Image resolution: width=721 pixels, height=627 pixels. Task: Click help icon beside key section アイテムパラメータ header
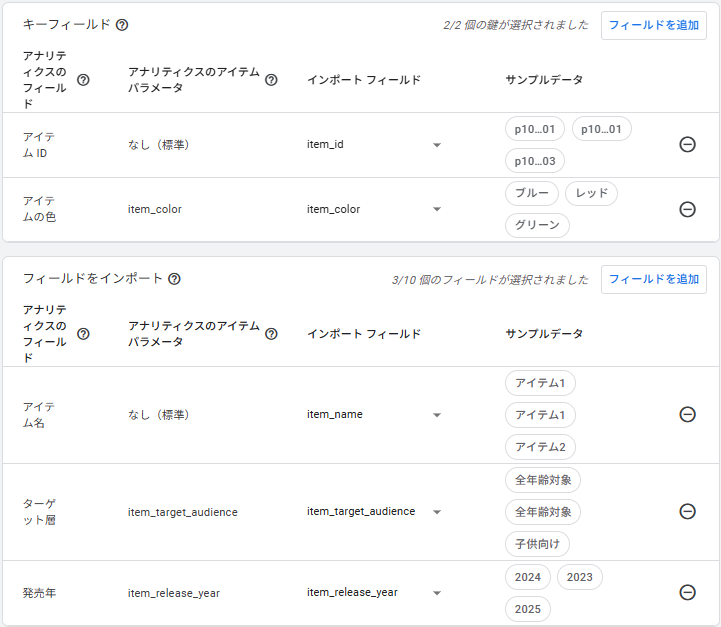coord(271,80)
